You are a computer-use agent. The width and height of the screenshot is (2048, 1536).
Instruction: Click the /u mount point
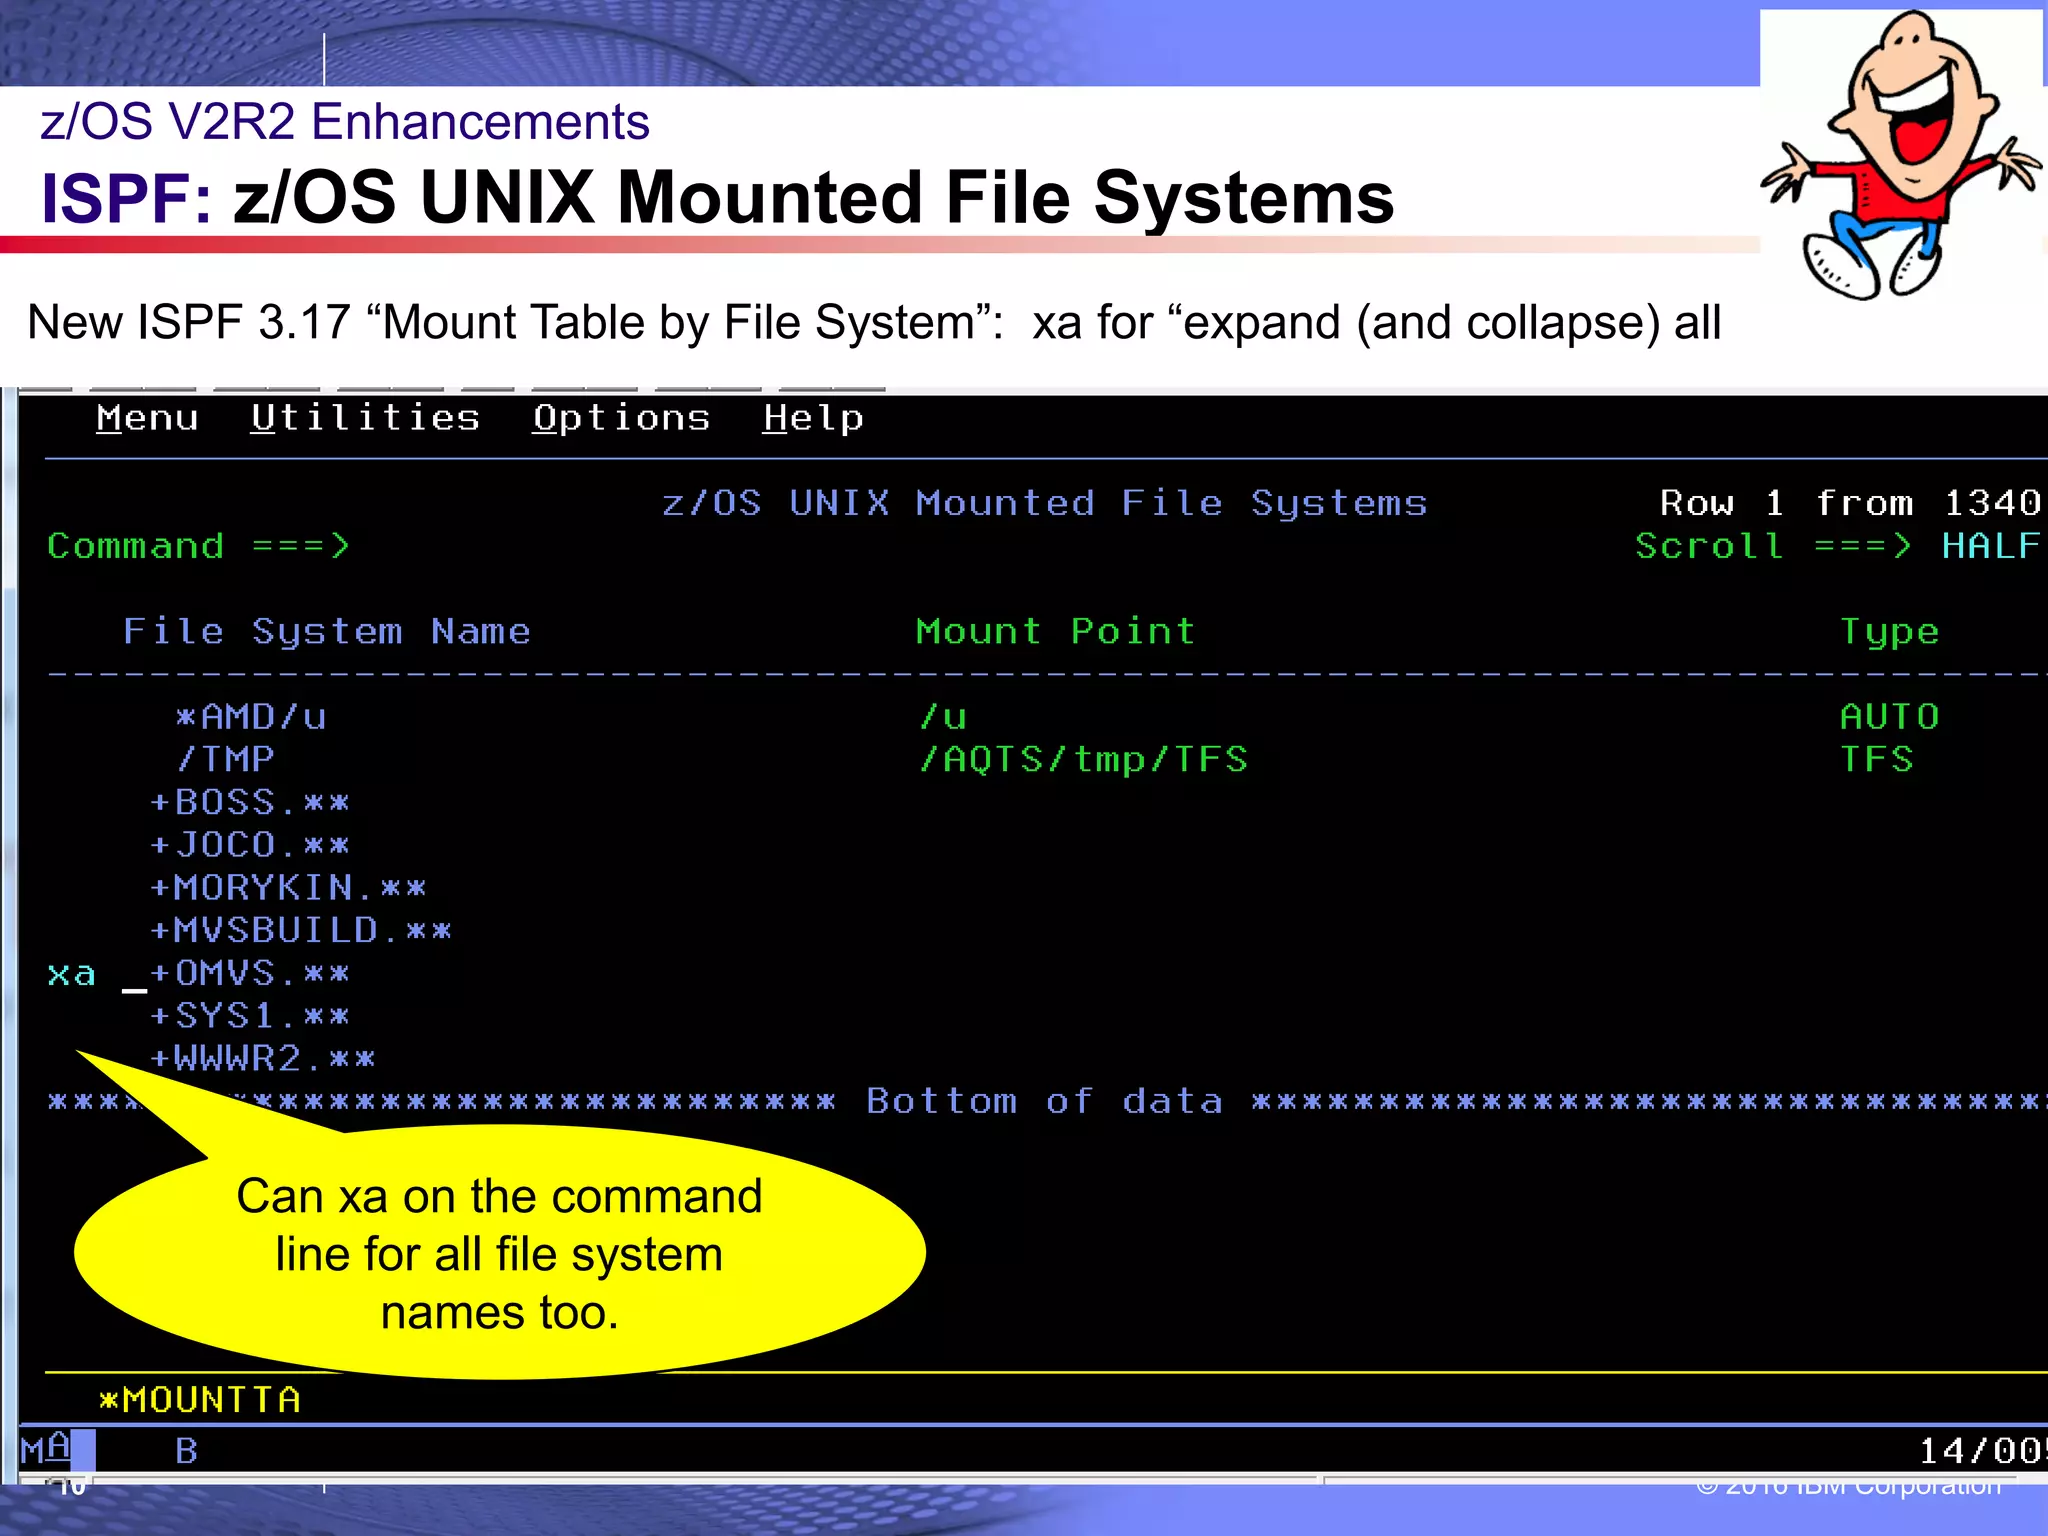point(943,717)
